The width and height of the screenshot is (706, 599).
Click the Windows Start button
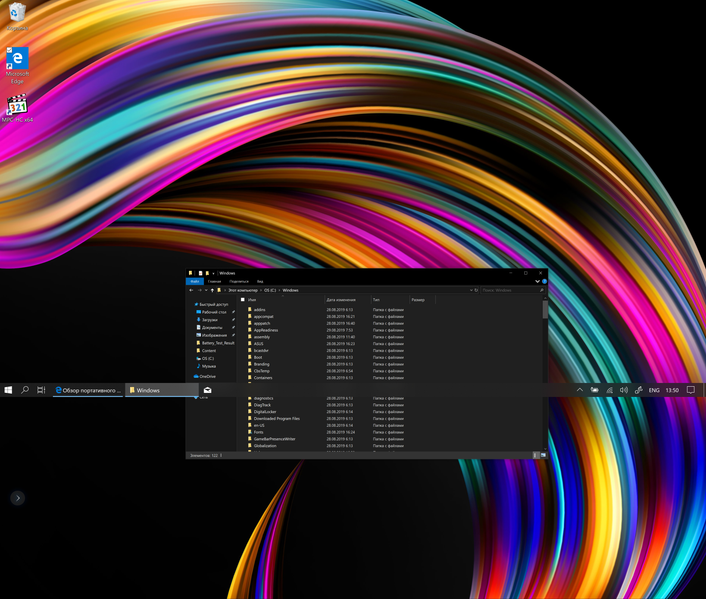(9, 390)
